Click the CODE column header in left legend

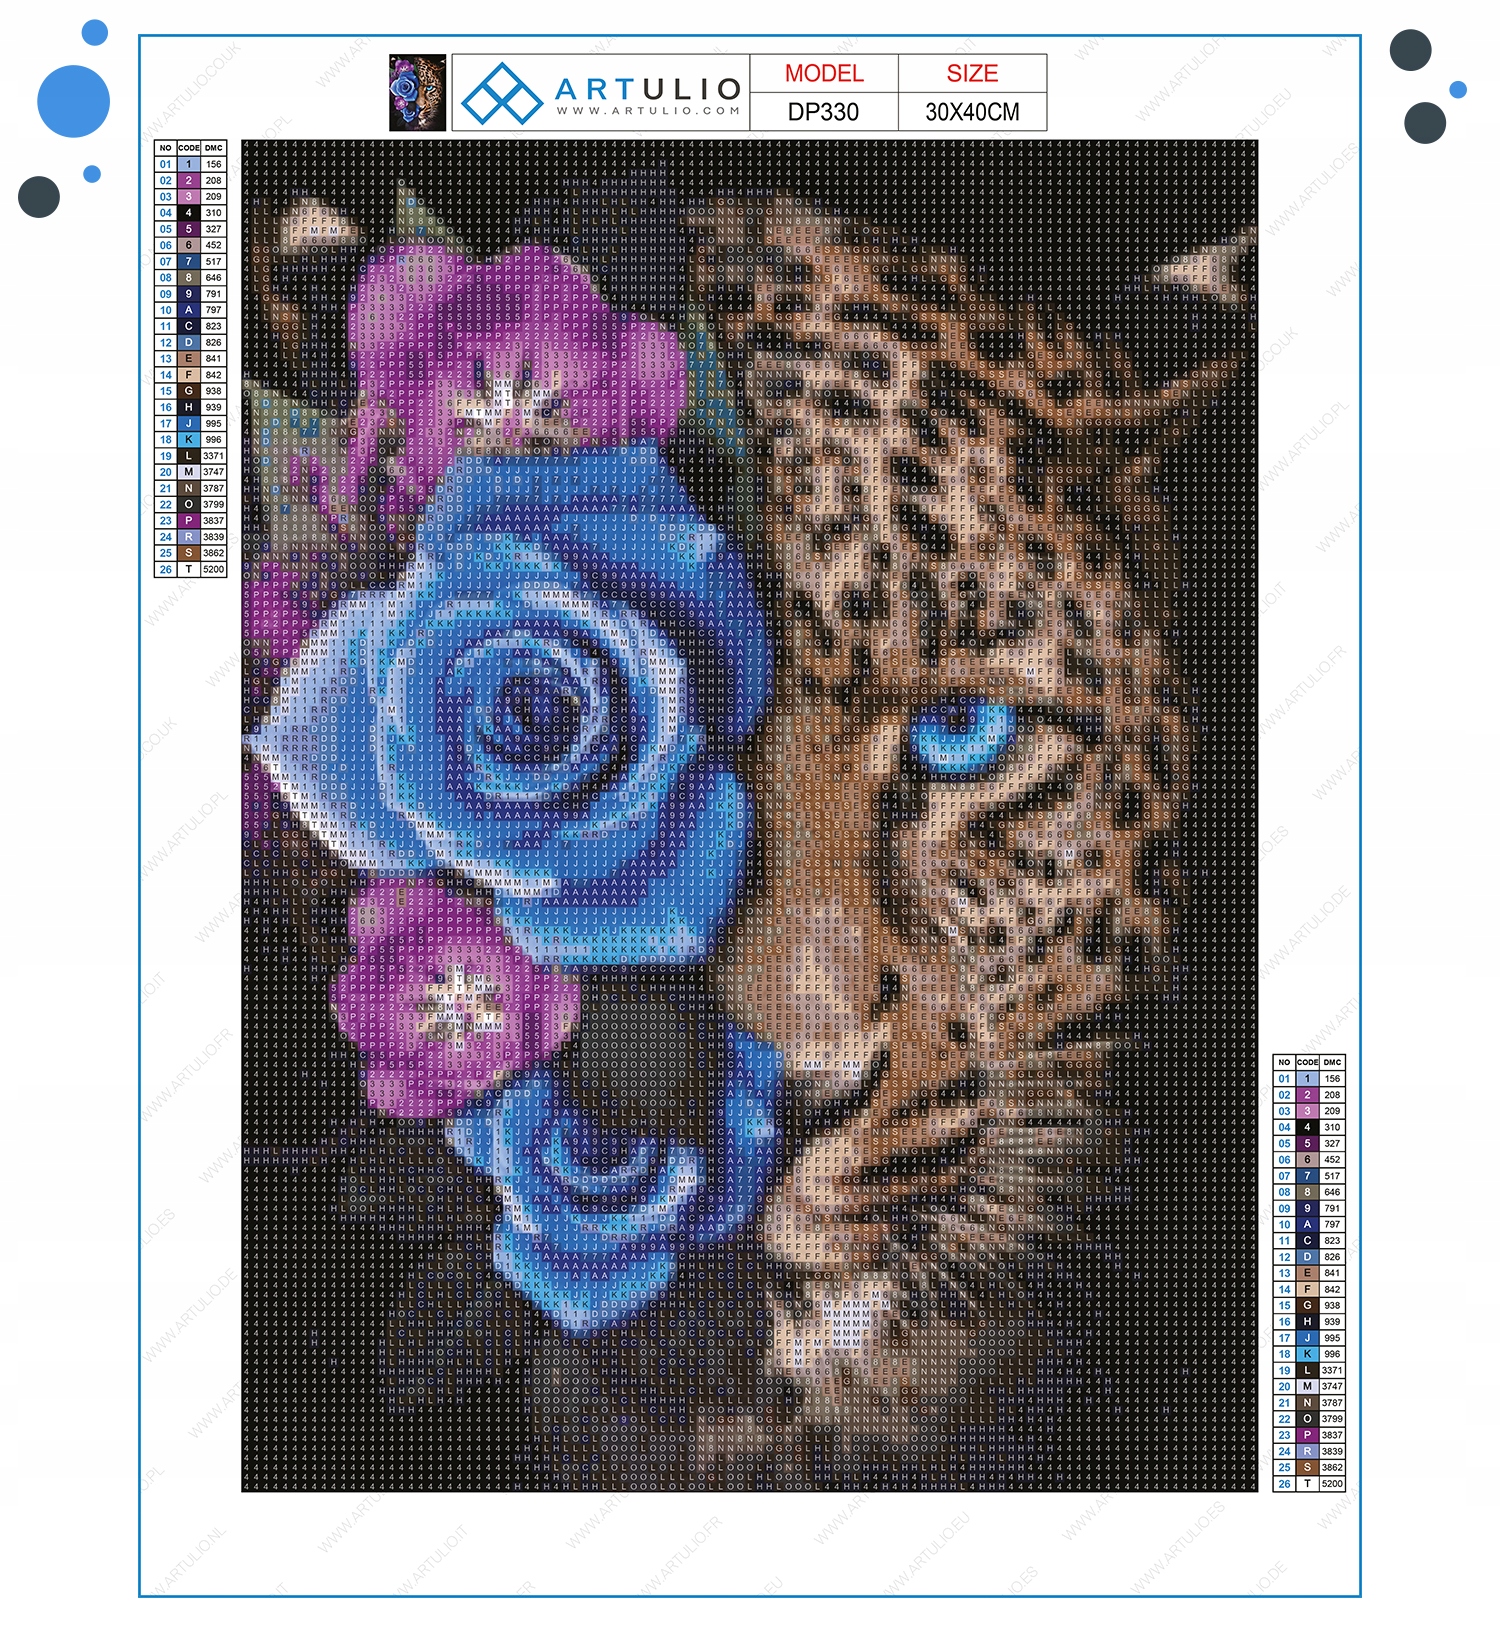189,148
